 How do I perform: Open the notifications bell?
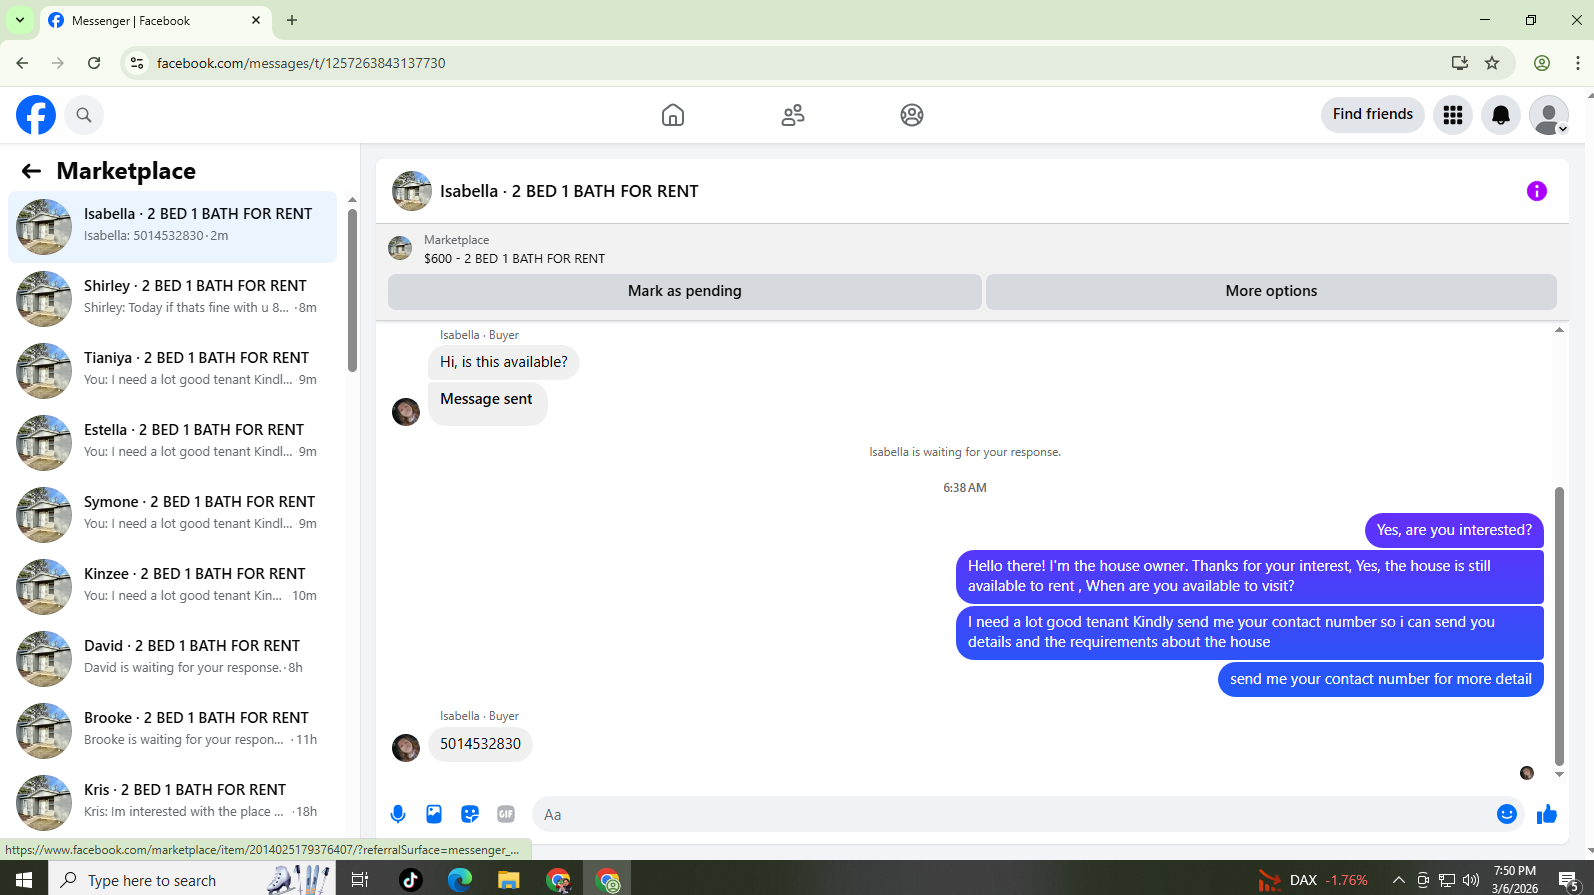point(1501,115)
